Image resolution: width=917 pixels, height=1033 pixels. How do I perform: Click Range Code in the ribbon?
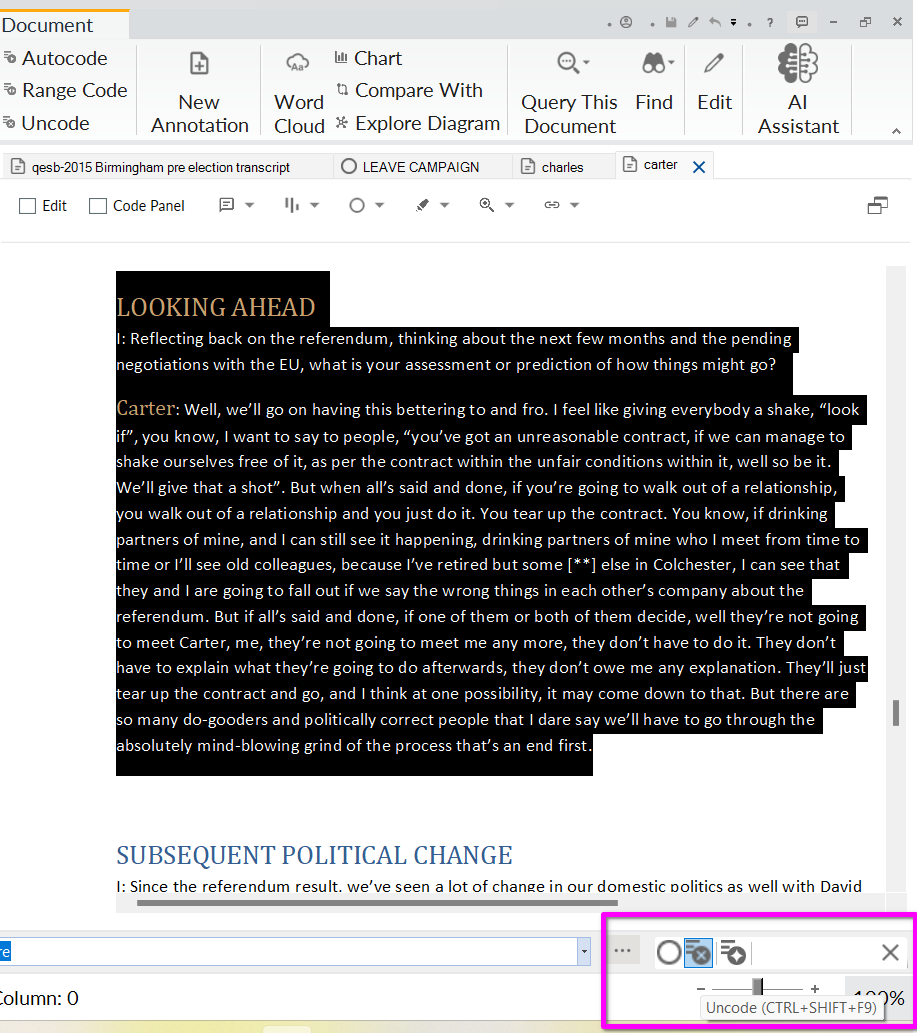pos(64,90)
